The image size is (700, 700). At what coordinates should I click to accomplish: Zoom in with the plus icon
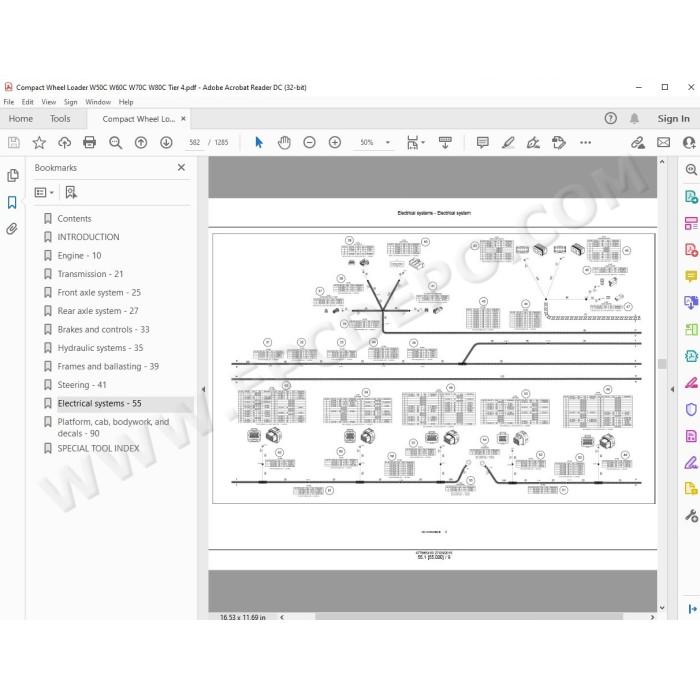(335, 142)
